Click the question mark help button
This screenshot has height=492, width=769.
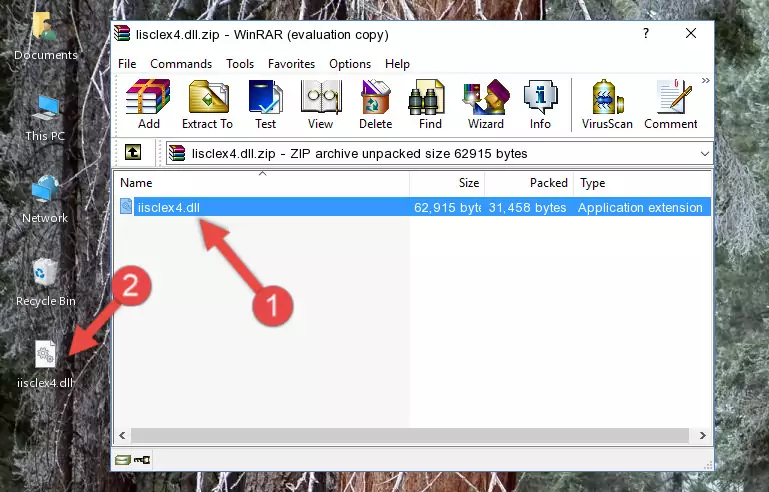pyautogui.click(x=646, y=33)
